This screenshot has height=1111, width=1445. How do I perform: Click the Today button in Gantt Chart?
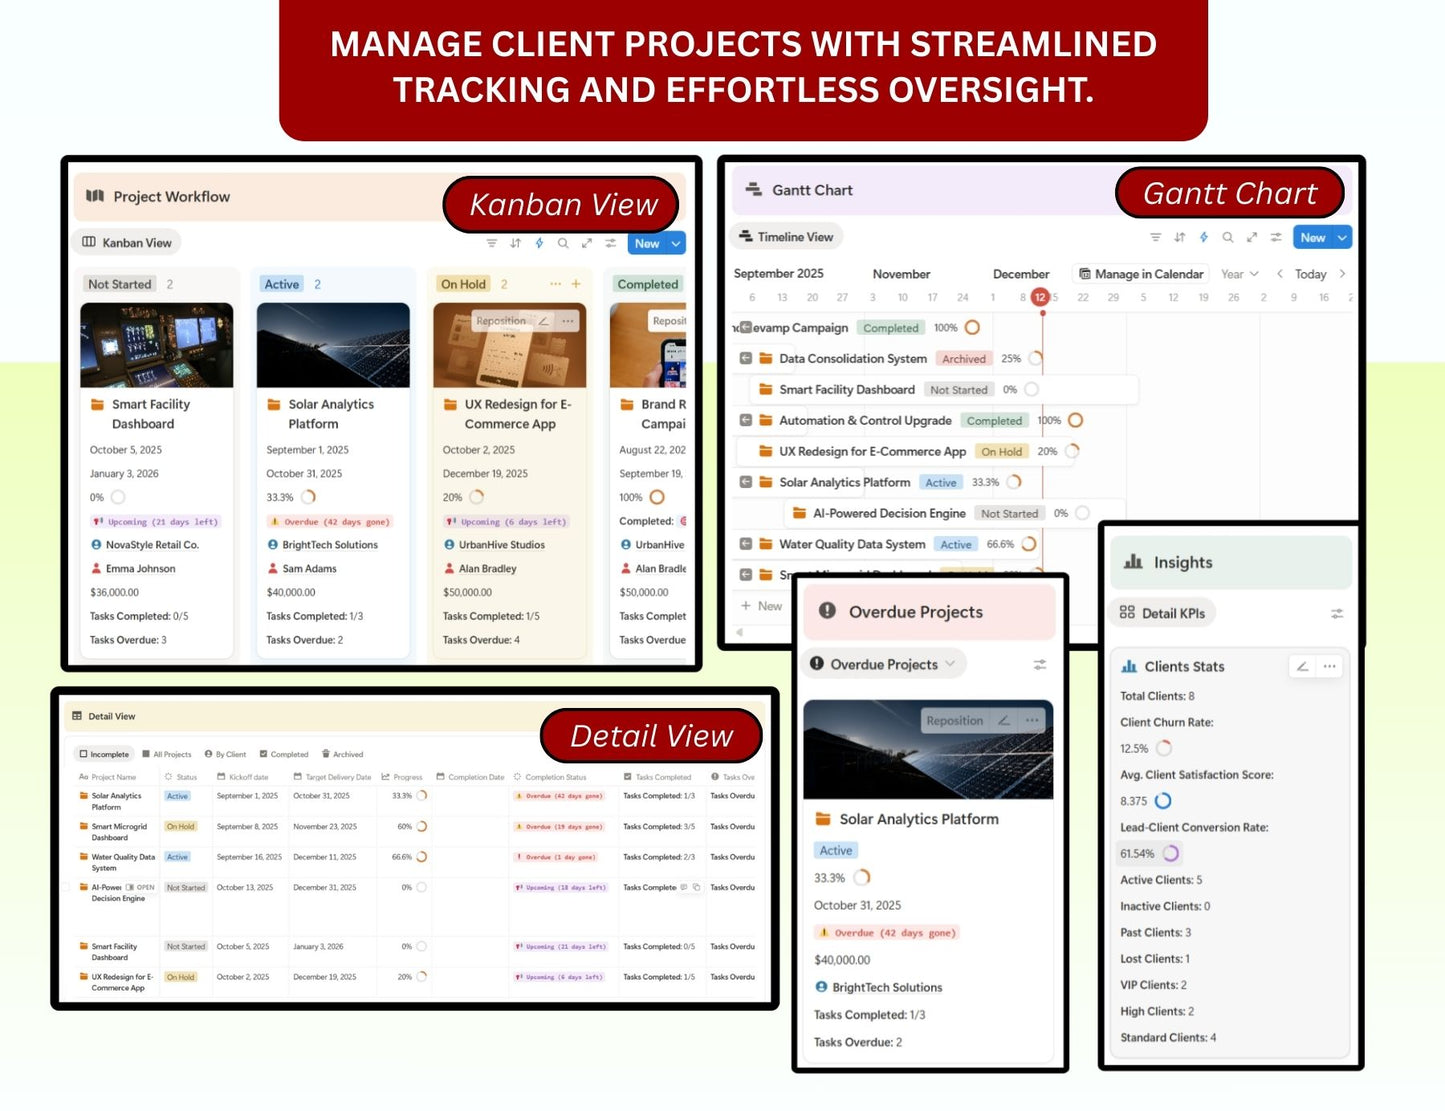(1309, 273)
